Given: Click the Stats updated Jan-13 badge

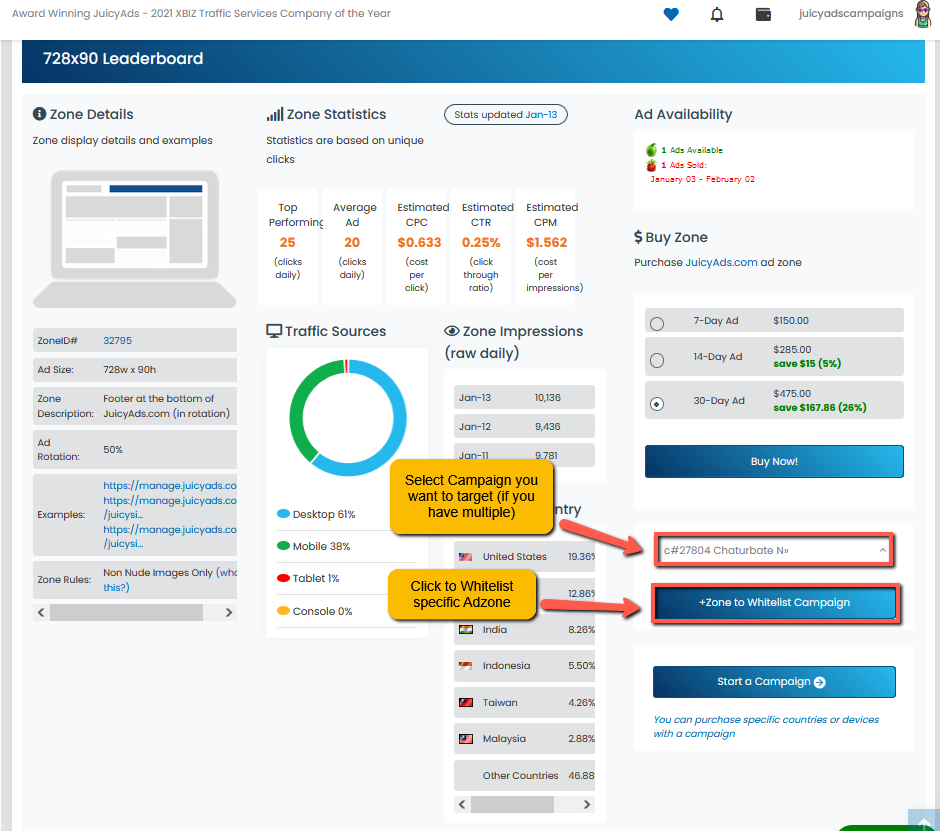Looking at the screenshot, I should pyautogui.click(x=505, y=115).
